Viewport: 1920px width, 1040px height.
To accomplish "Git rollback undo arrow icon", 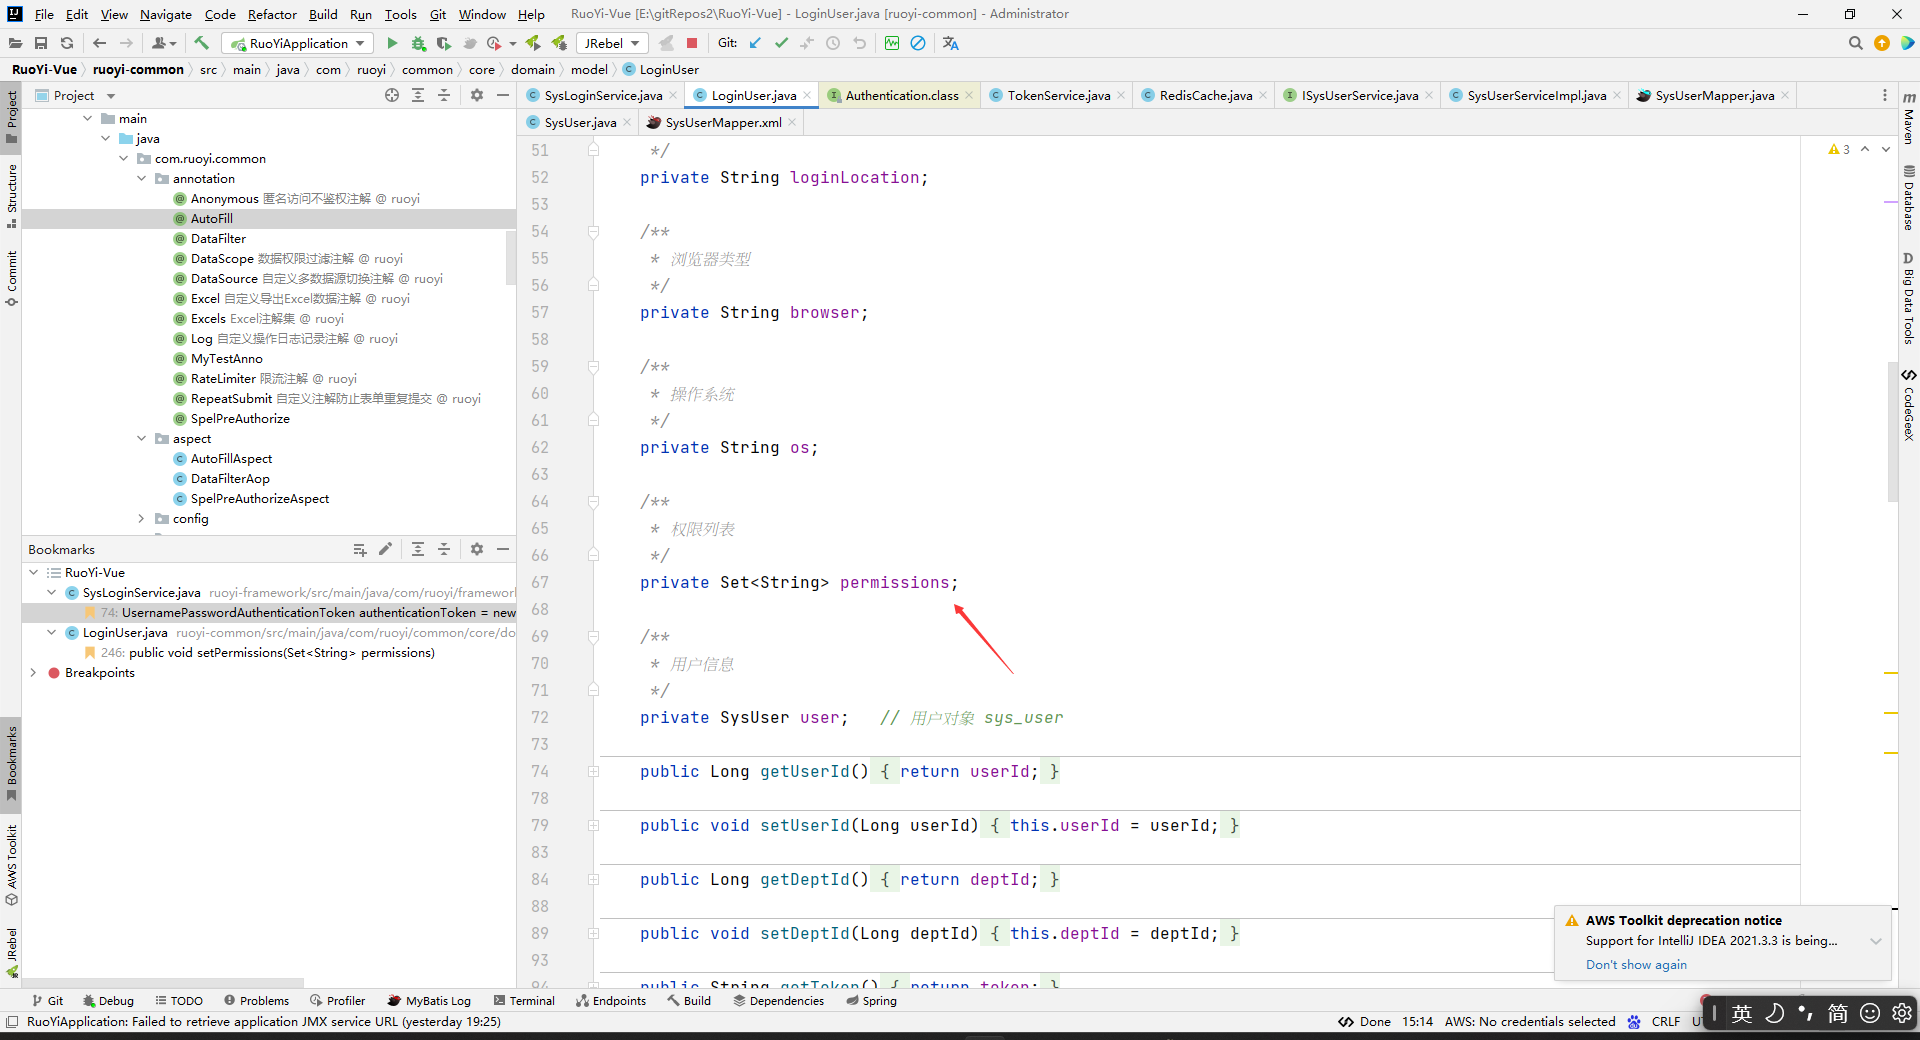I will 859,43.
